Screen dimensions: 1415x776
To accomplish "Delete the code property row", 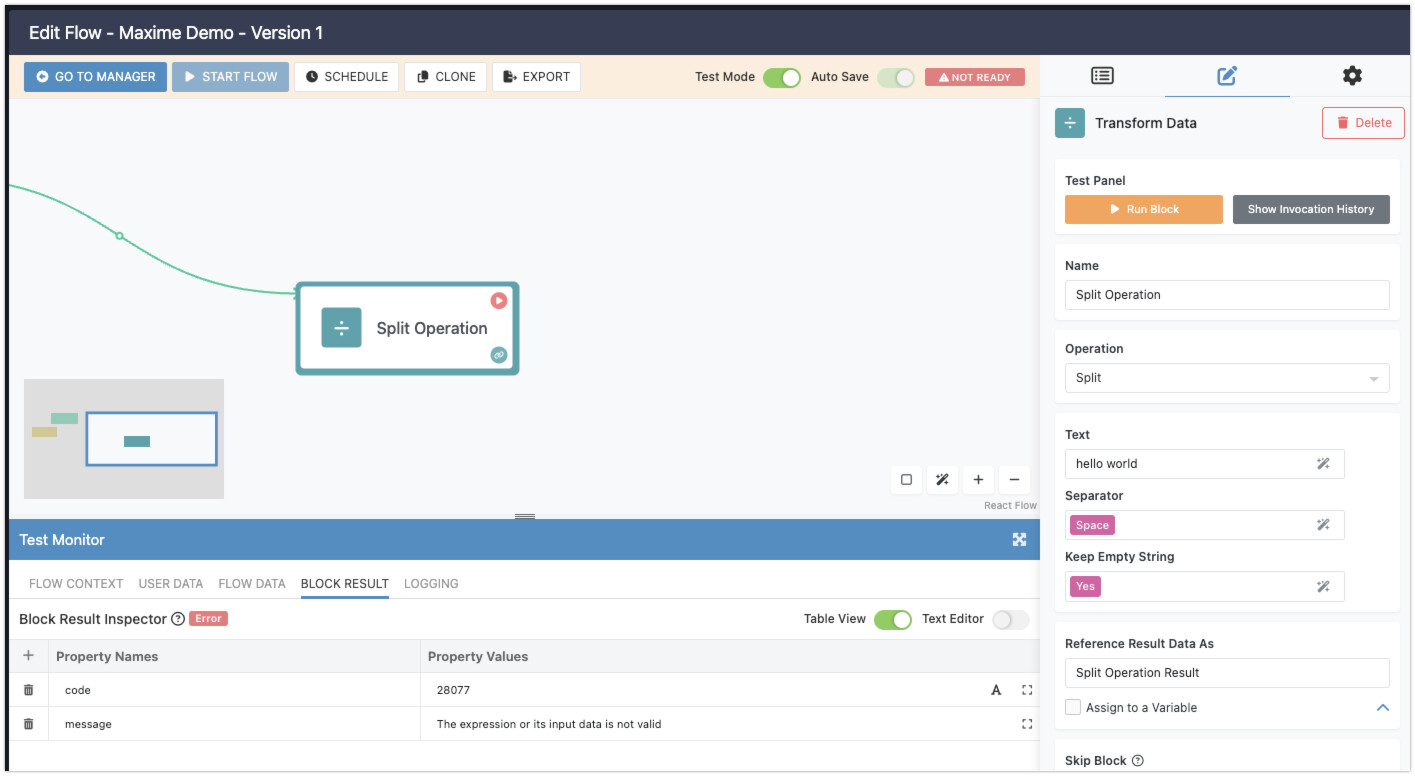I will [x=29, y=690].
